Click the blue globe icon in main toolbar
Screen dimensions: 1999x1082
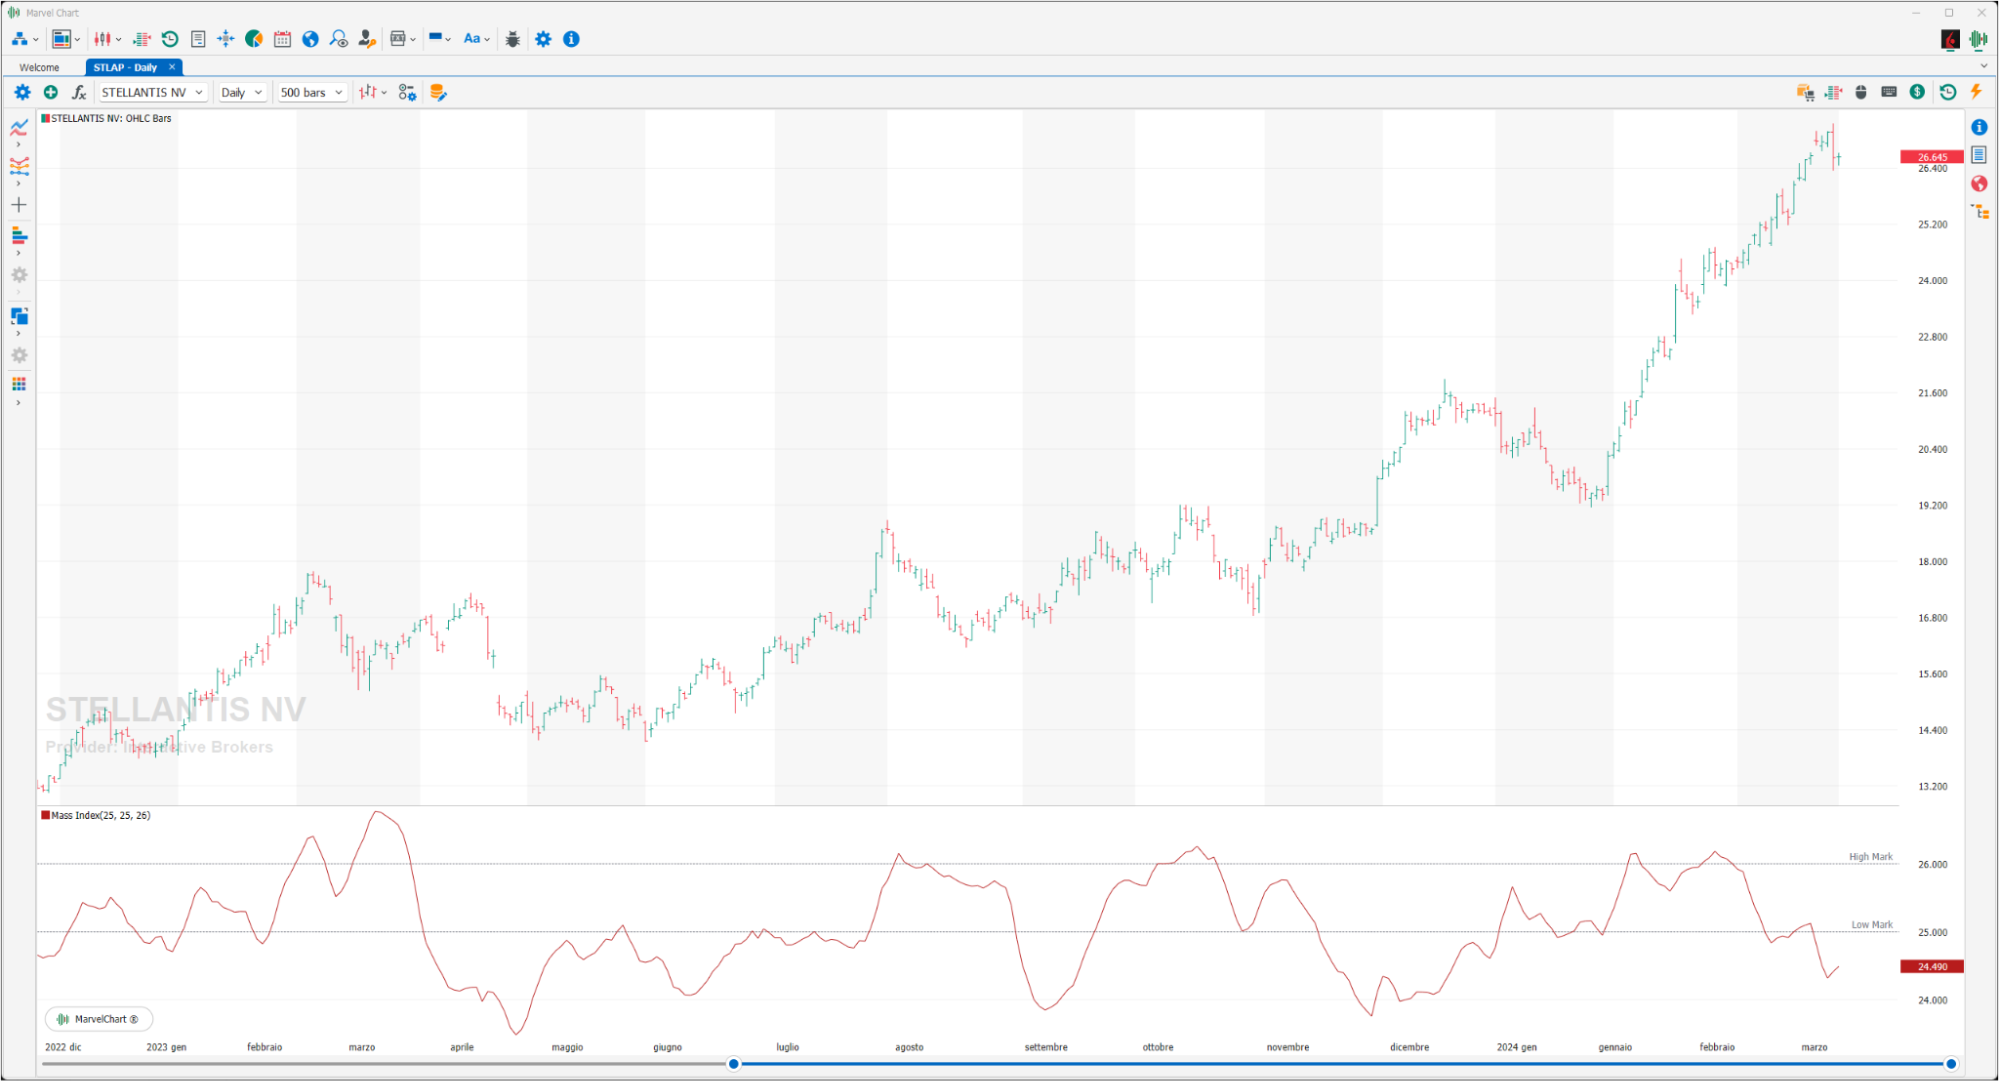point(310,39)
